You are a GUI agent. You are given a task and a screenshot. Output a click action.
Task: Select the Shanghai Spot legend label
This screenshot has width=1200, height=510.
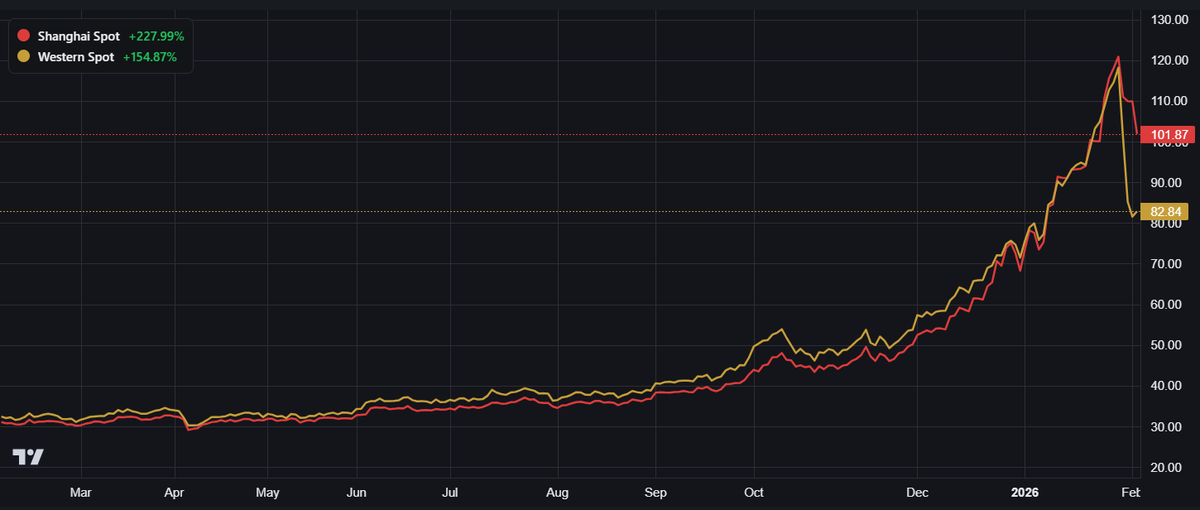coord(78,36)
